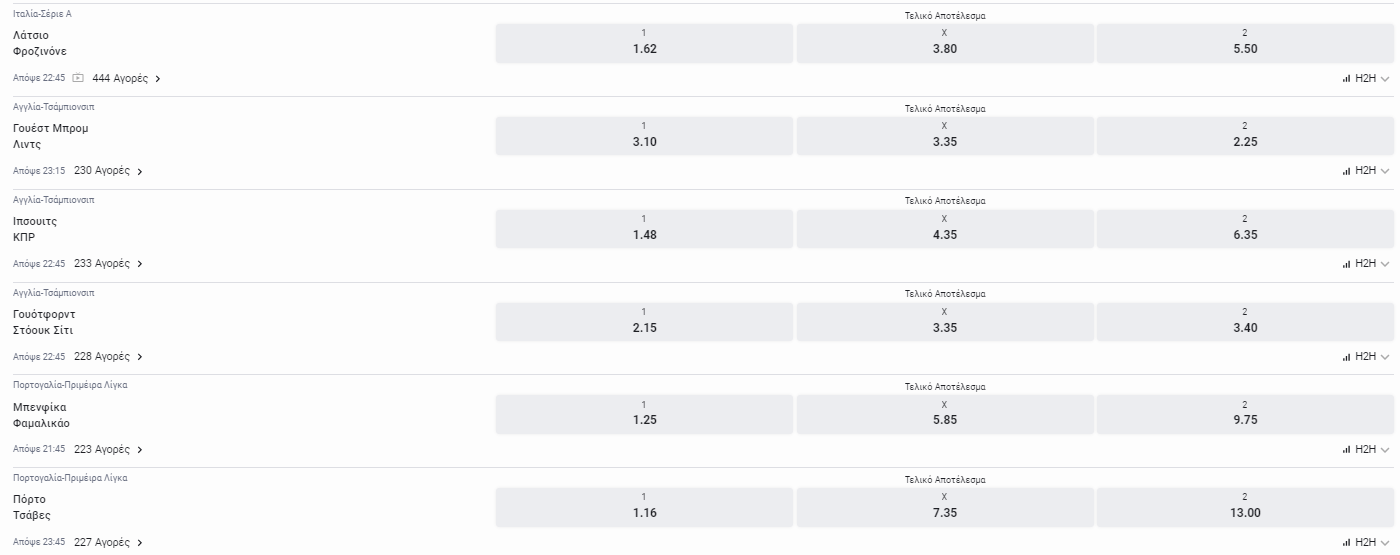Click the arrow icon beside 233 Αγορές

(140, 264)
